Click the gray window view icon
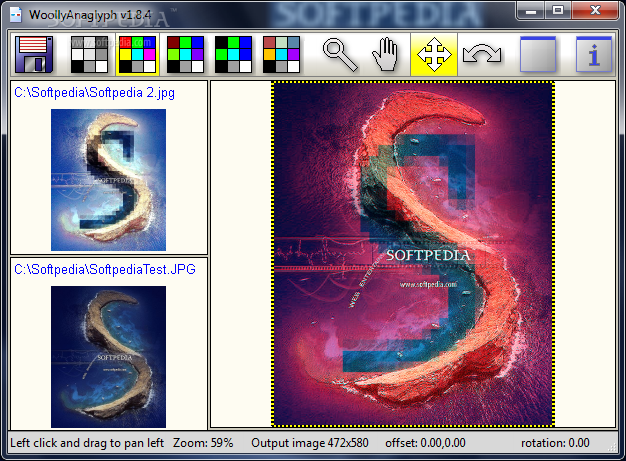The height and width of the screenshot is (461, 626). point(538,54)
